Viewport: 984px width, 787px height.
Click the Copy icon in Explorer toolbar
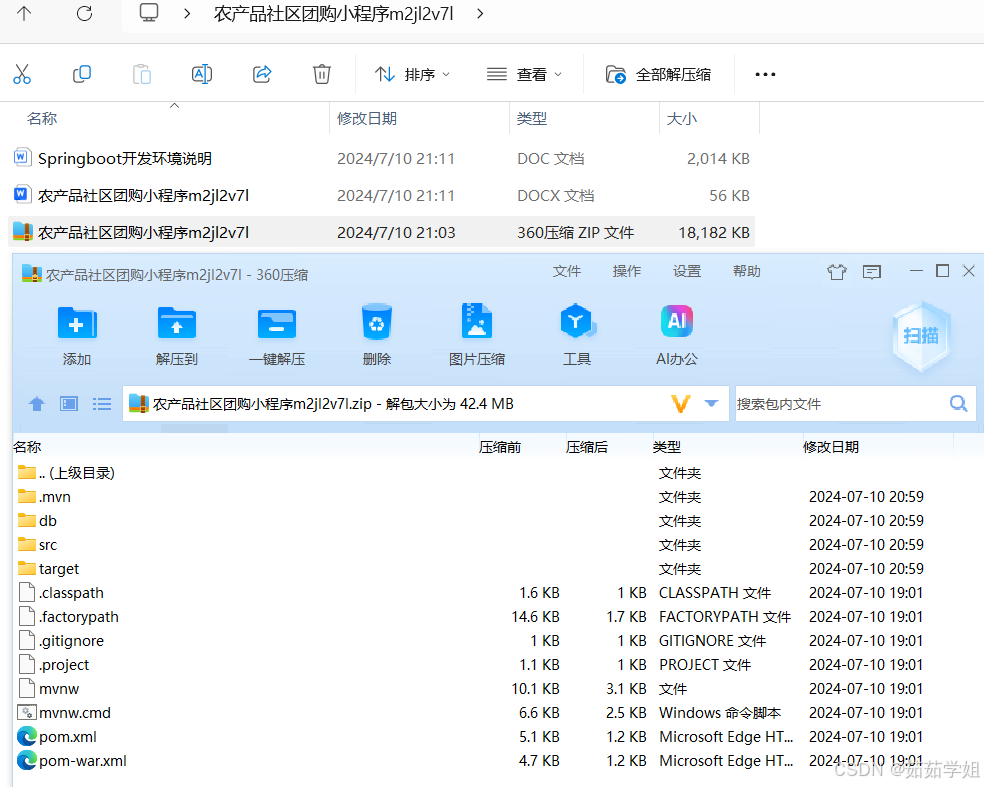click(x=82, y=74)
